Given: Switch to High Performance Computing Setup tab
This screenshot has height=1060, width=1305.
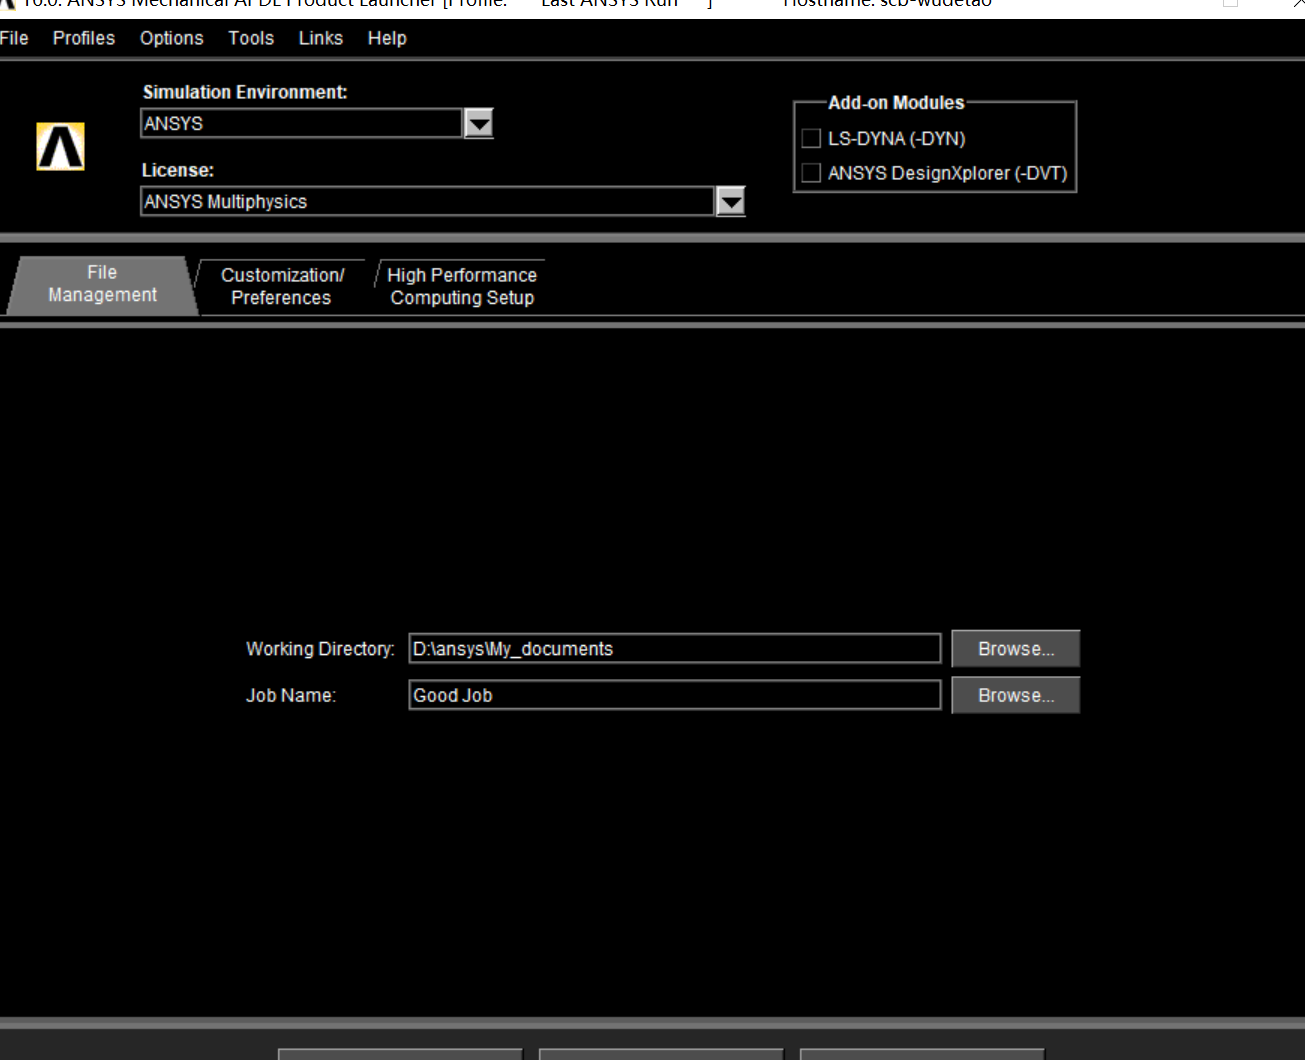Looking at the screenshot, I should tap(462, 285).
